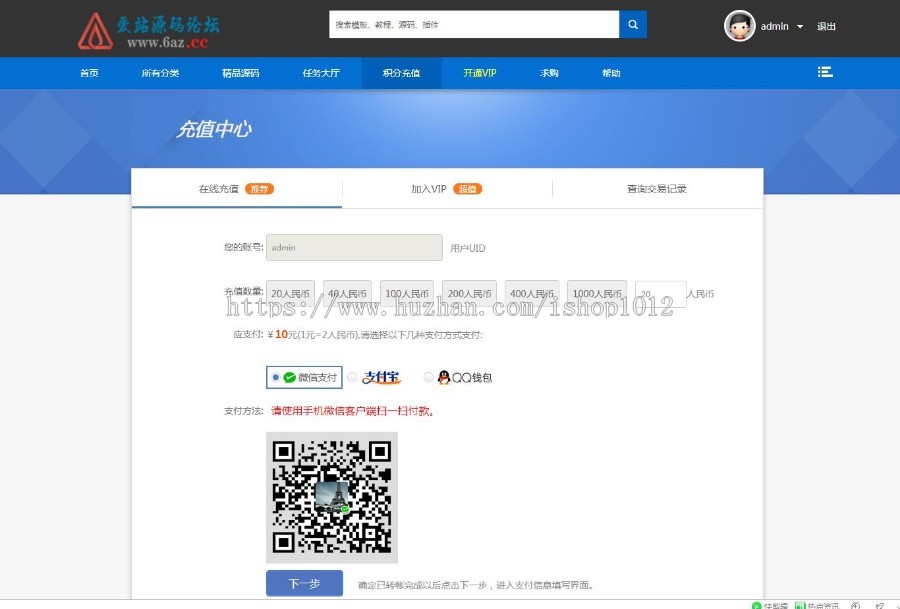Expand the admin account dropdown arrow
The height and width of the screenshot is (609, 900).
800,27
